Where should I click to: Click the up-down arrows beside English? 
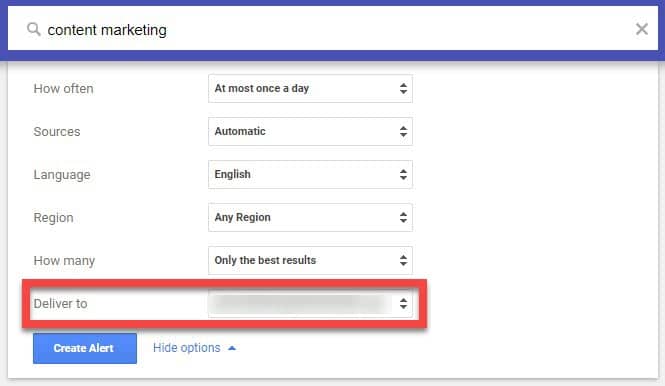point(403,174)
